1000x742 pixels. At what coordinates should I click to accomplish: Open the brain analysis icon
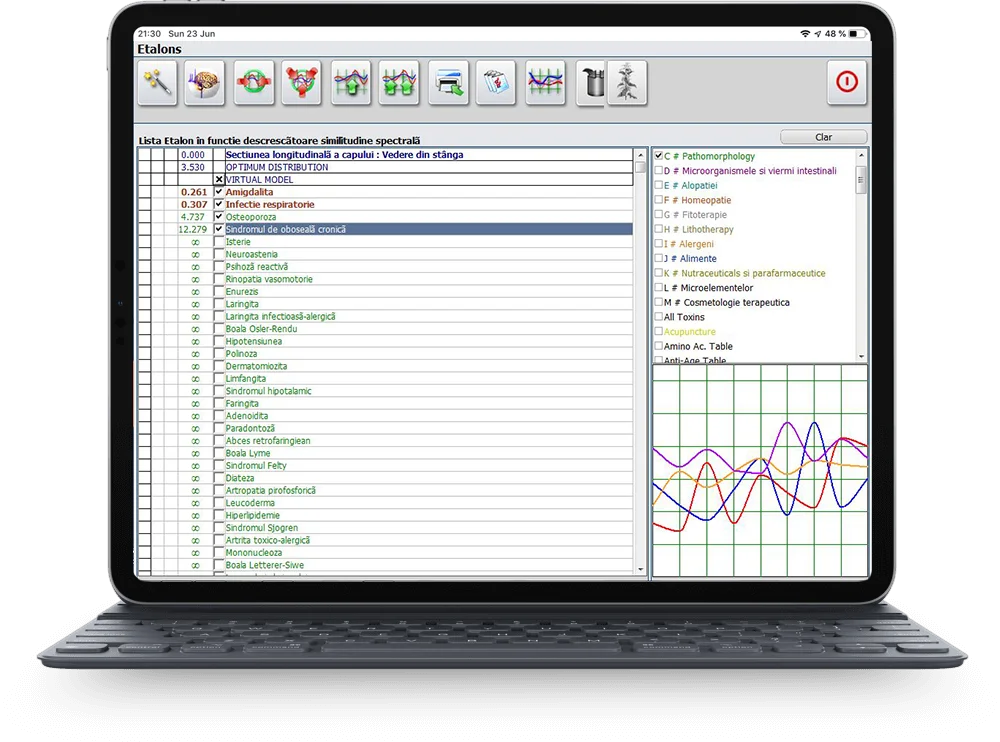pos(206,83)
